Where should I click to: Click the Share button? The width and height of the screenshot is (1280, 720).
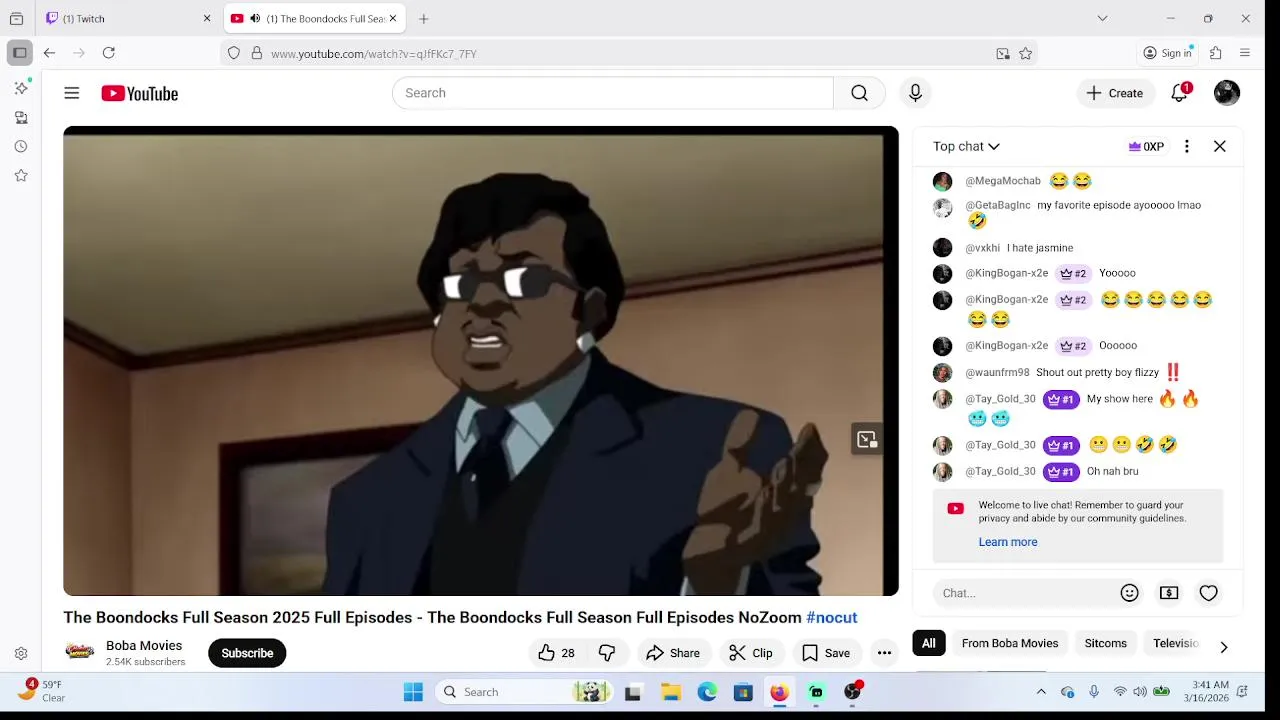pyautogui.click(x=673, y=653)
